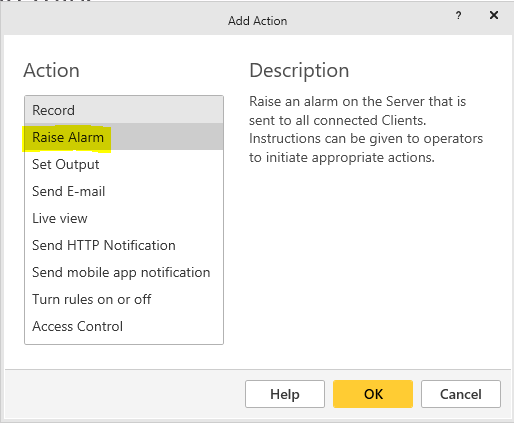Click the Add Action title bar text
This screenshot has height=425, width=514.
(x=257, y=21)
